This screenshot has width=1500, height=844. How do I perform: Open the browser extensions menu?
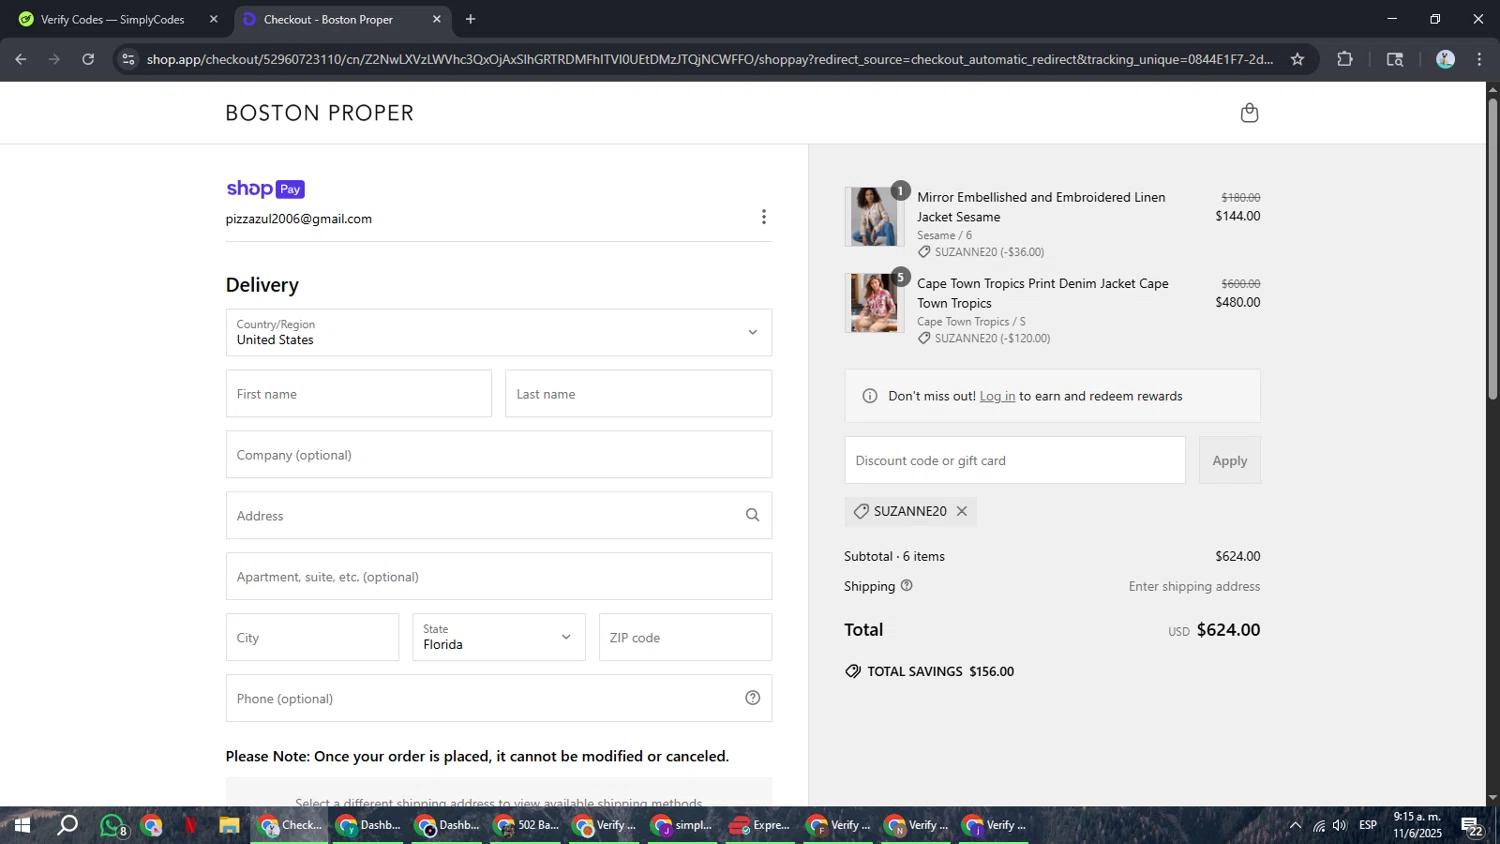[x=1345, y=59]
